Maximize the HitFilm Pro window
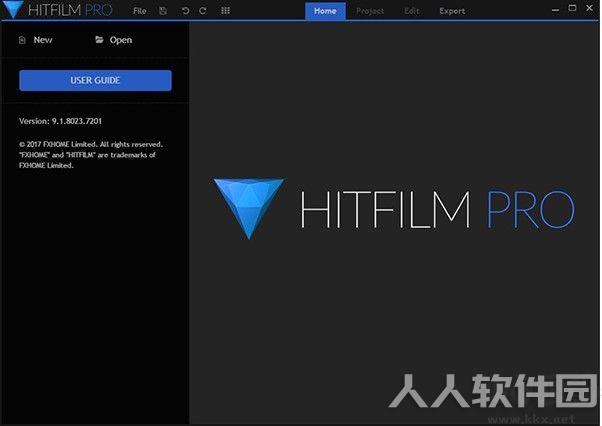Viewport: 602px width, 426px height. (572, 8)
